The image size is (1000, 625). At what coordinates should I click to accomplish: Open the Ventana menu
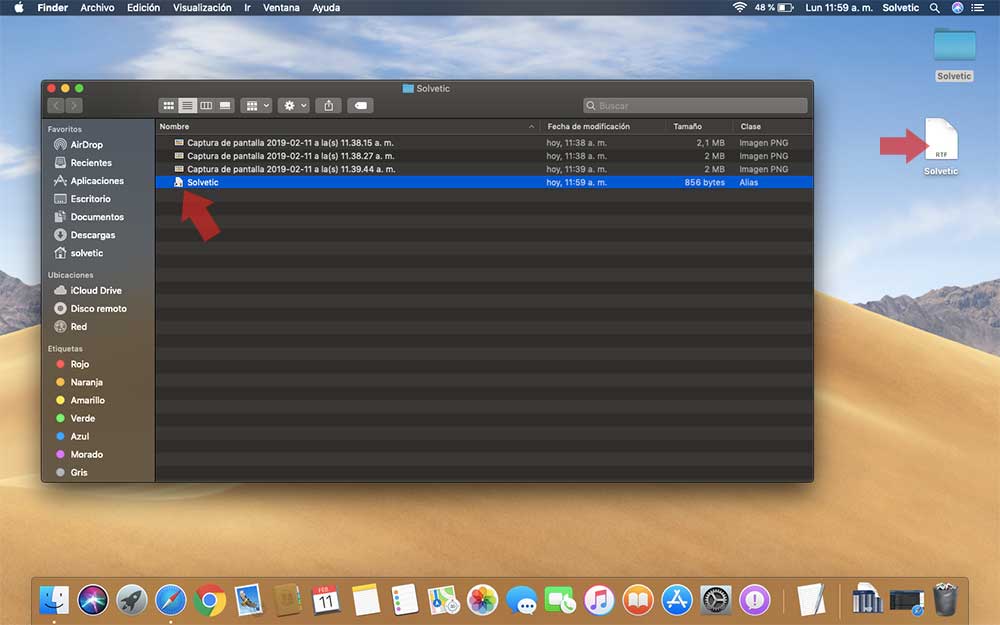tap(281, 8)
